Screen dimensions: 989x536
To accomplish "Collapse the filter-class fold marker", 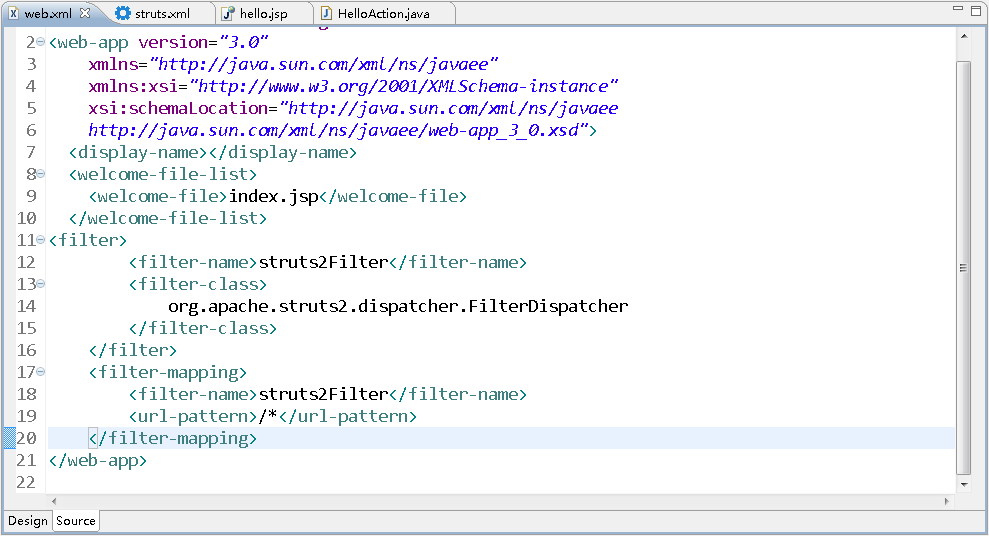I will coord(41,284).
